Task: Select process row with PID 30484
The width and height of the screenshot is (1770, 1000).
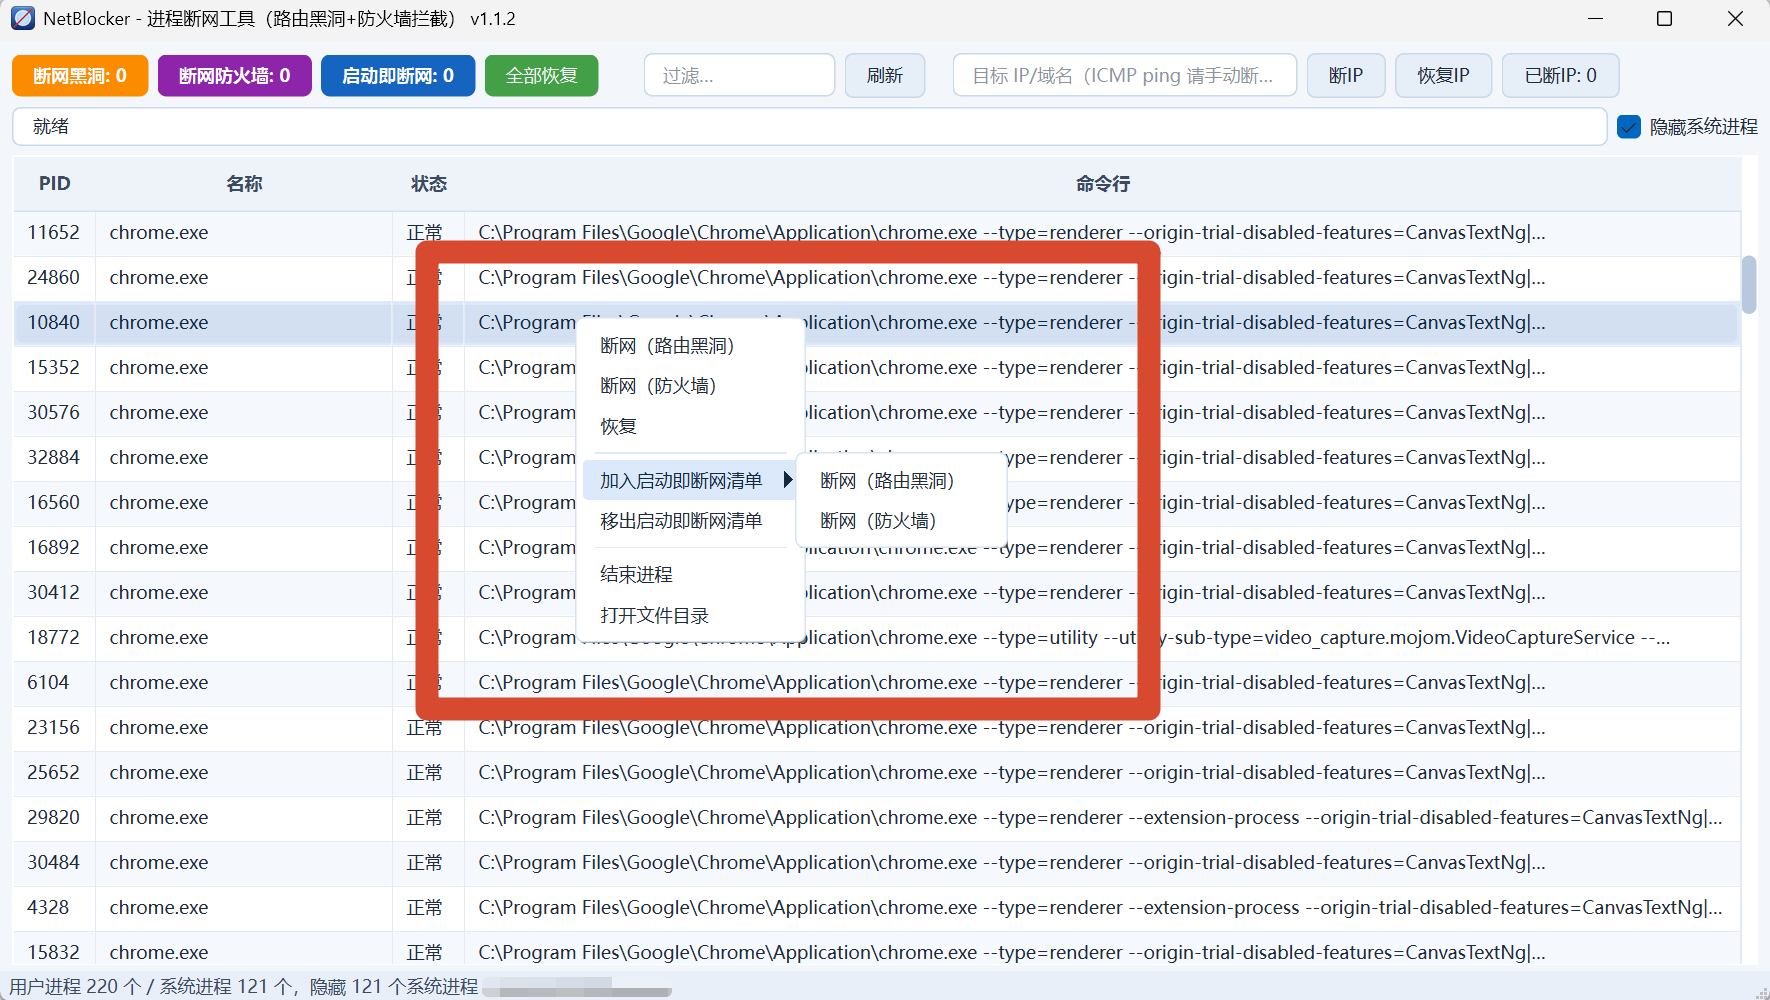Action: click(877, 863)
